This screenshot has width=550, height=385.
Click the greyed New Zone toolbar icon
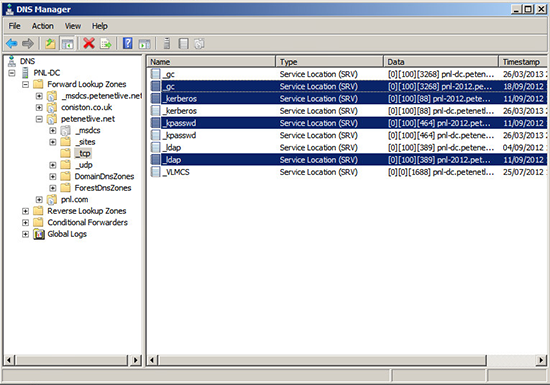[199, 43]
